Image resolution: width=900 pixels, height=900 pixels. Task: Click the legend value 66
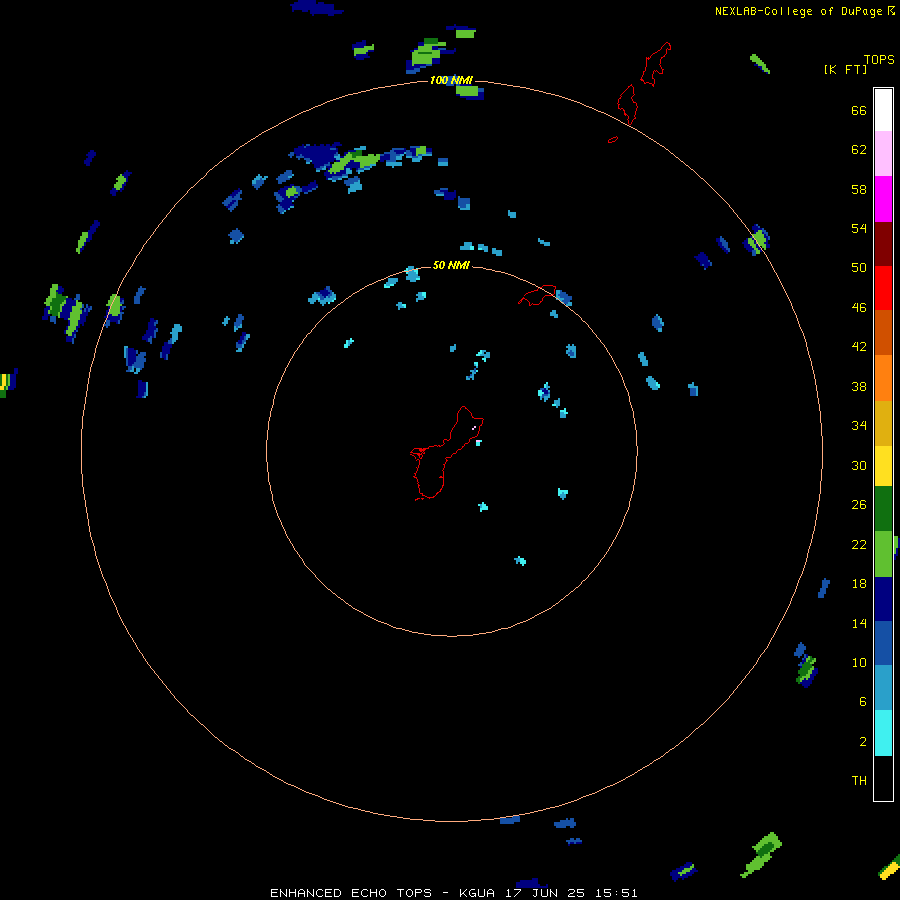tap(859, 110)
